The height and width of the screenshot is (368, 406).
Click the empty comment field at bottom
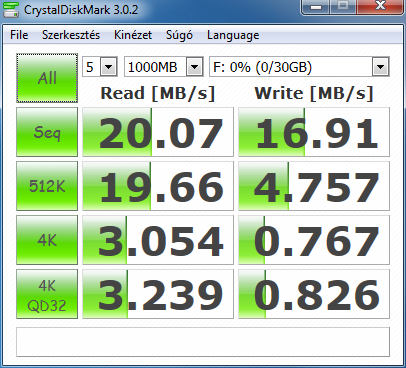click(203, 342)
